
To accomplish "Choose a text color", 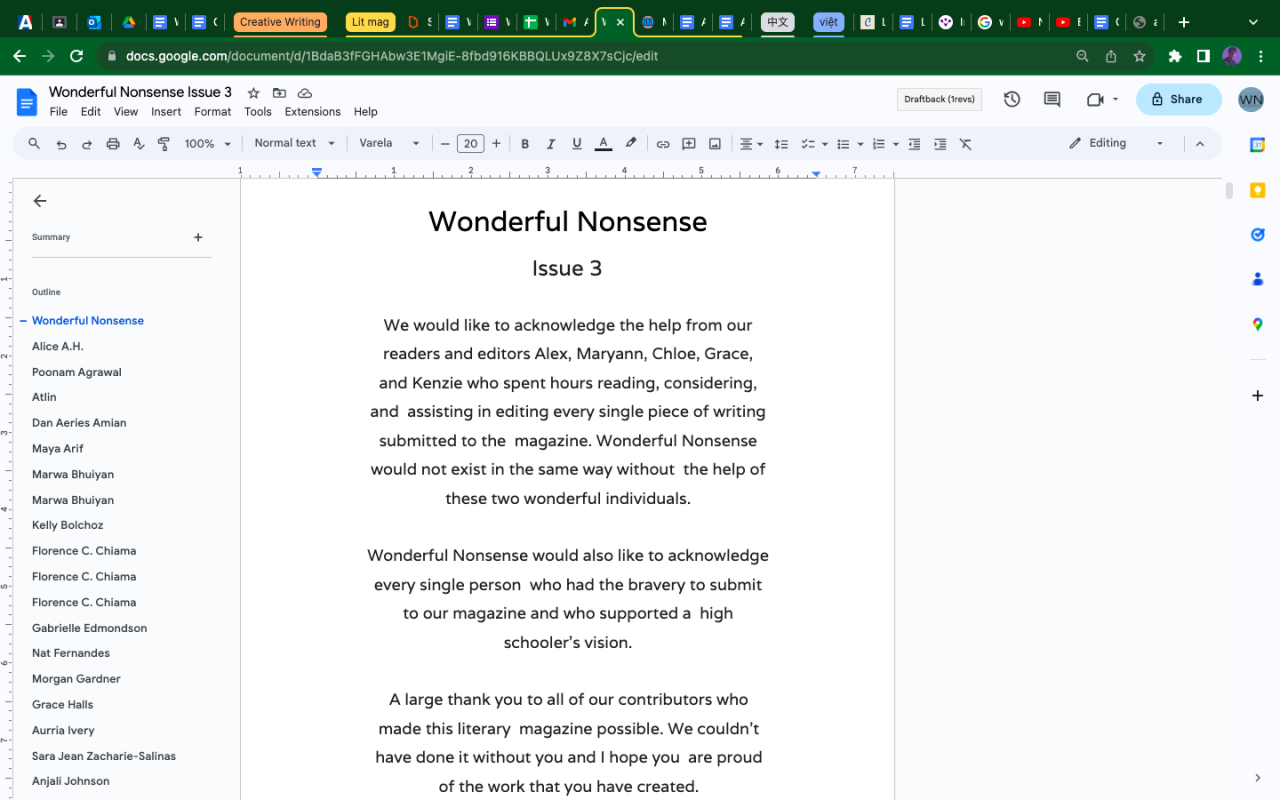I will [603, 144].
